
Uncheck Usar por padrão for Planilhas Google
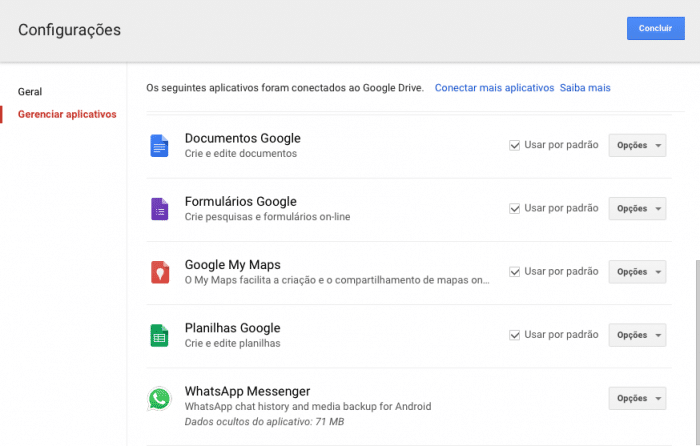[515, 335]
